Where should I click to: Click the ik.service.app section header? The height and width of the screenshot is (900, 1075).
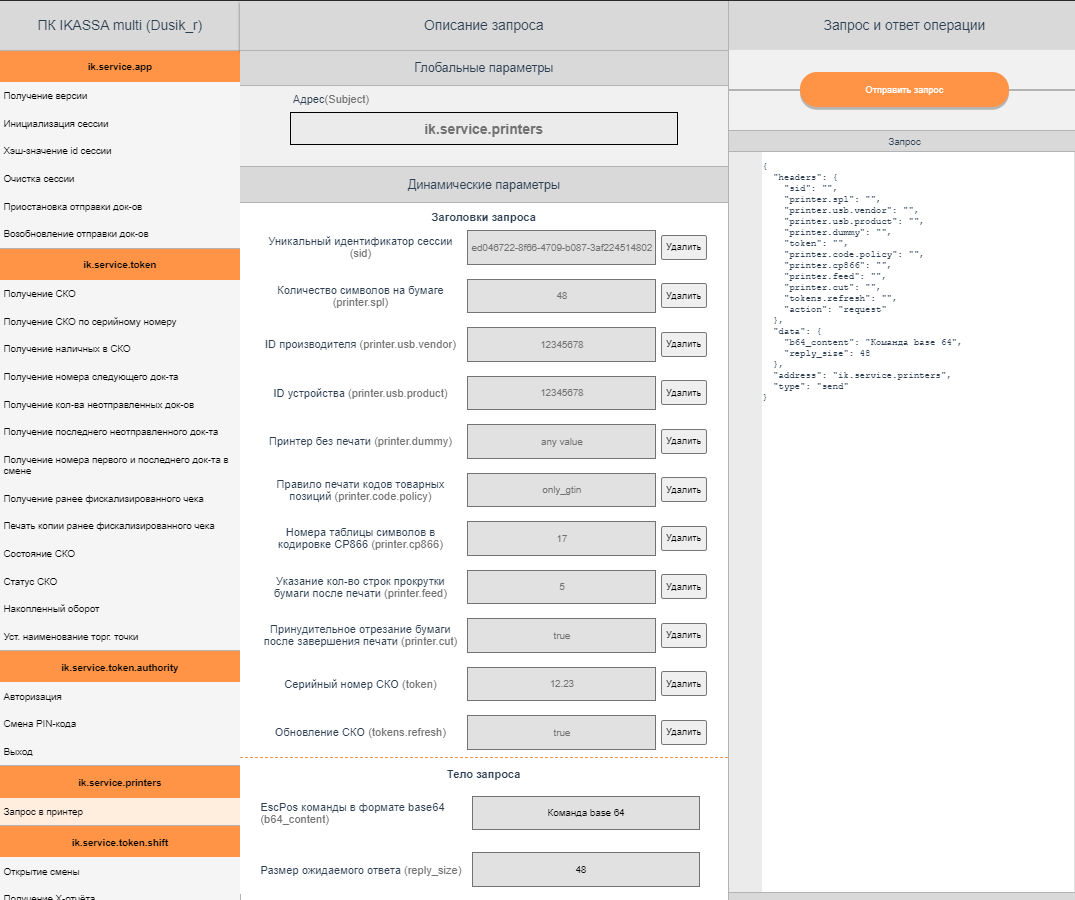tap(120, 67)
